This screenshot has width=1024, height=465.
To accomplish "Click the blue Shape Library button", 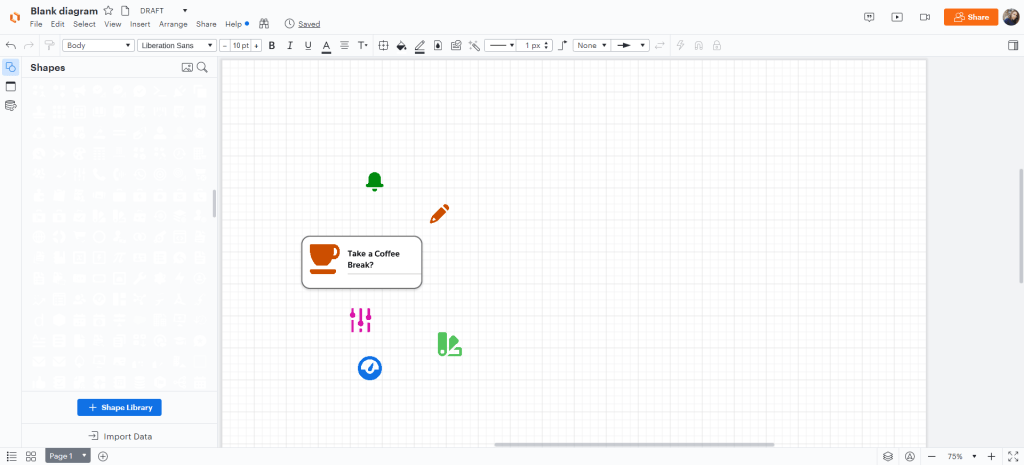I will point(119,407).
